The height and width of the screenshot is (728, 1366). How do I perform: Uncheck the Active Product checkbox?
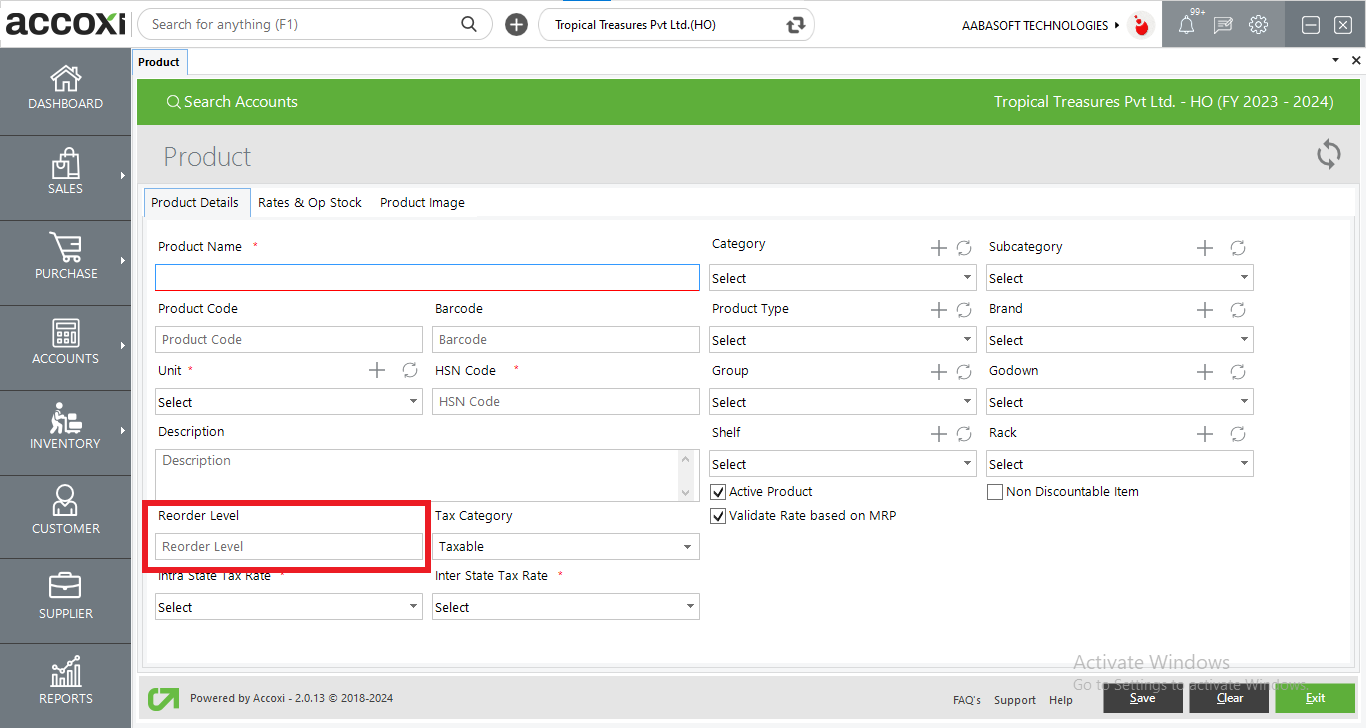718,492
